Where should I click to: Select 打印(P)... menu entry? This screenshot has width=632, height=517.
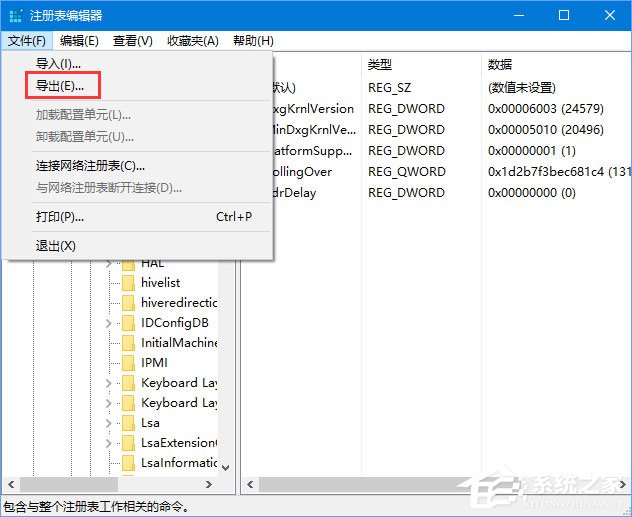(60, 217)
